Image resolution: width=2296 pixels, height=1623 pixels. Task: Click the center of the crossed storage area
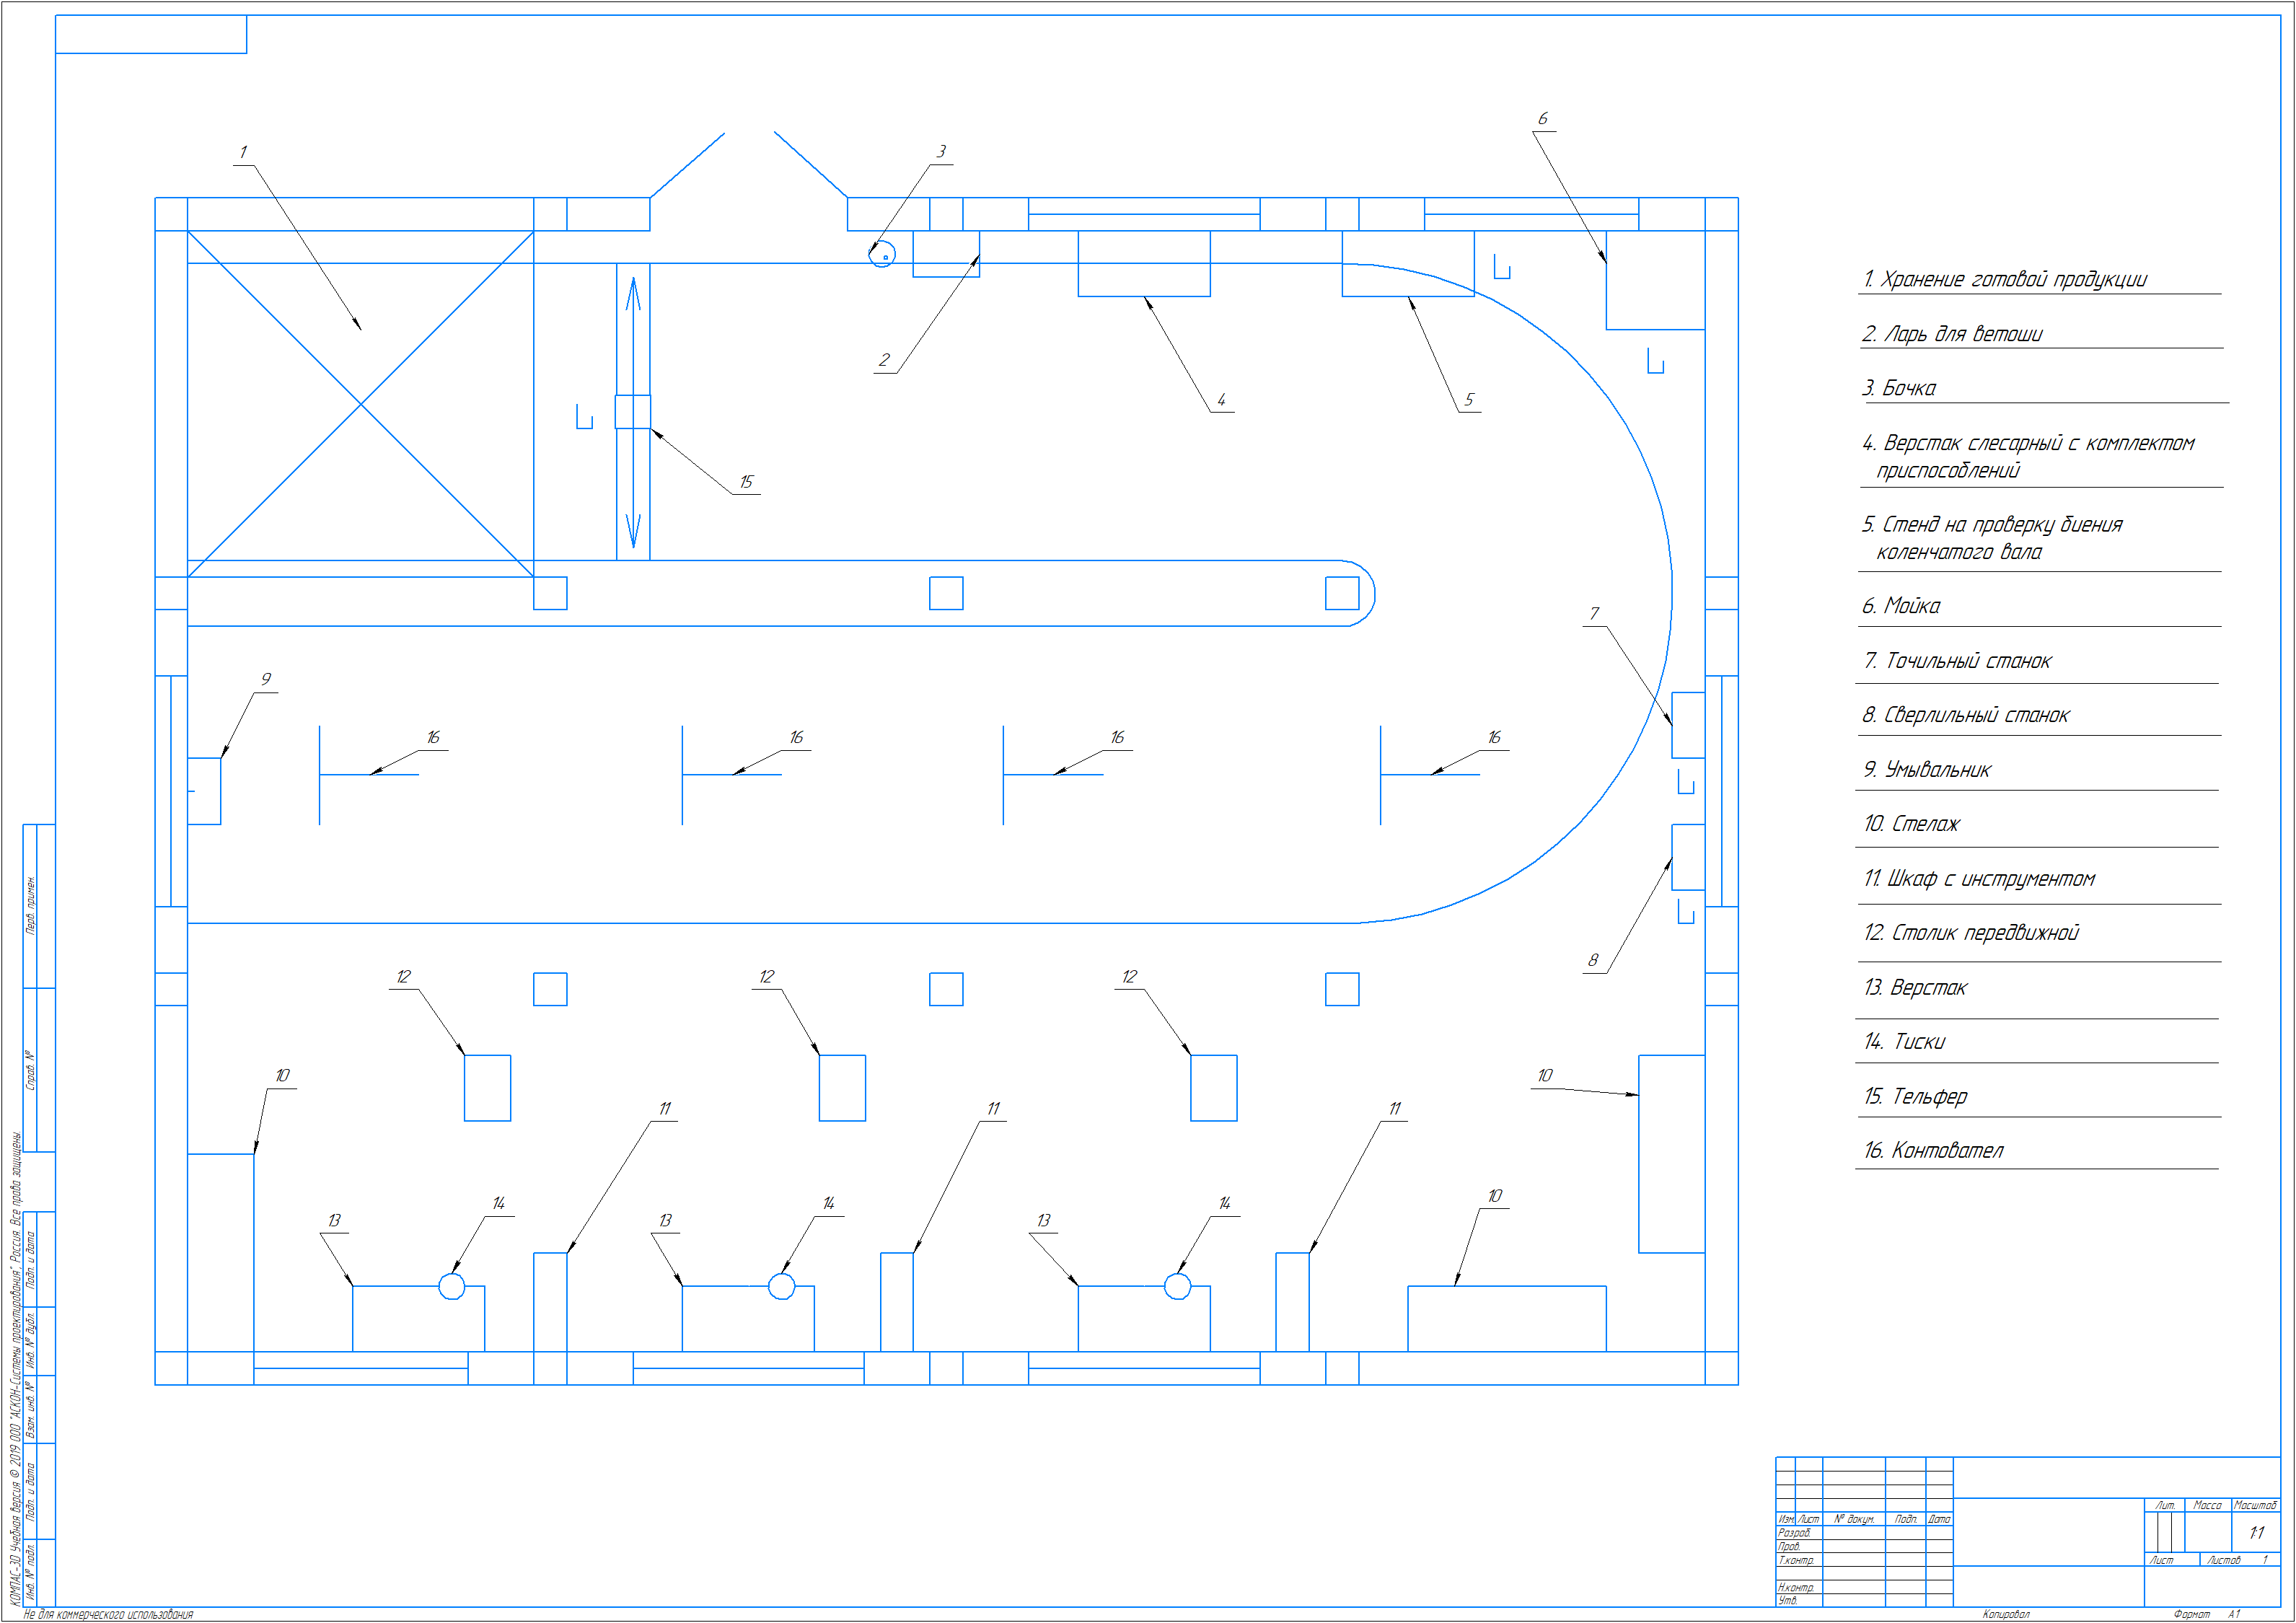[x=360, y=404]
